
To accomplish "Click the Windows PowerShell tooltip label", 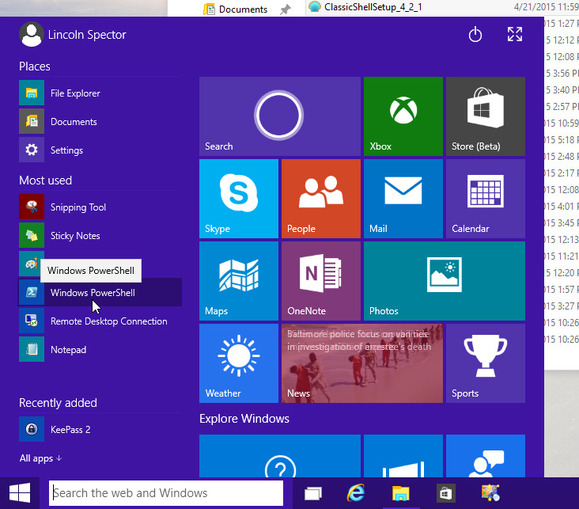I will pos(91,271).
